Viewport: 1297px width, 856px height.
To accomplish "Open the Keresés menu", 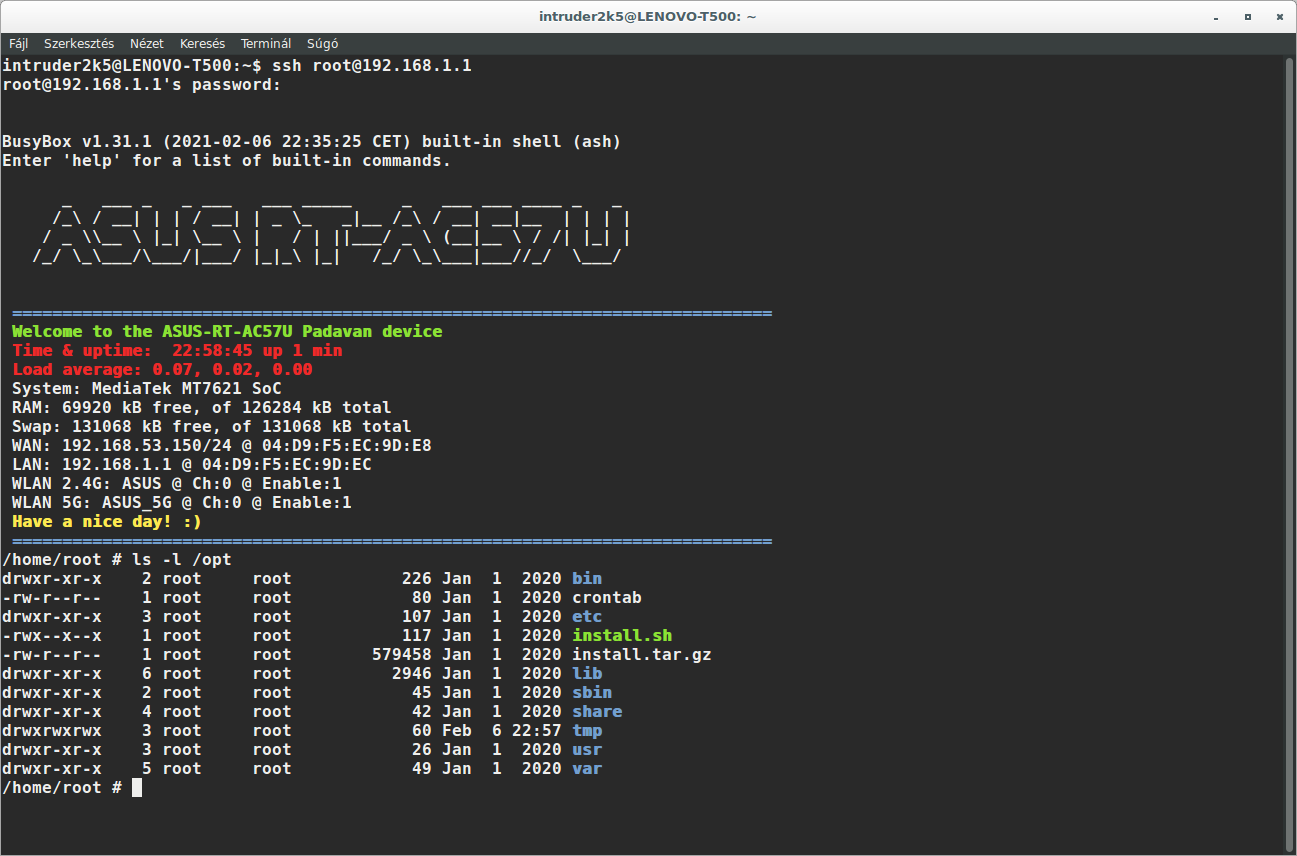I will (x=202, y=43).
